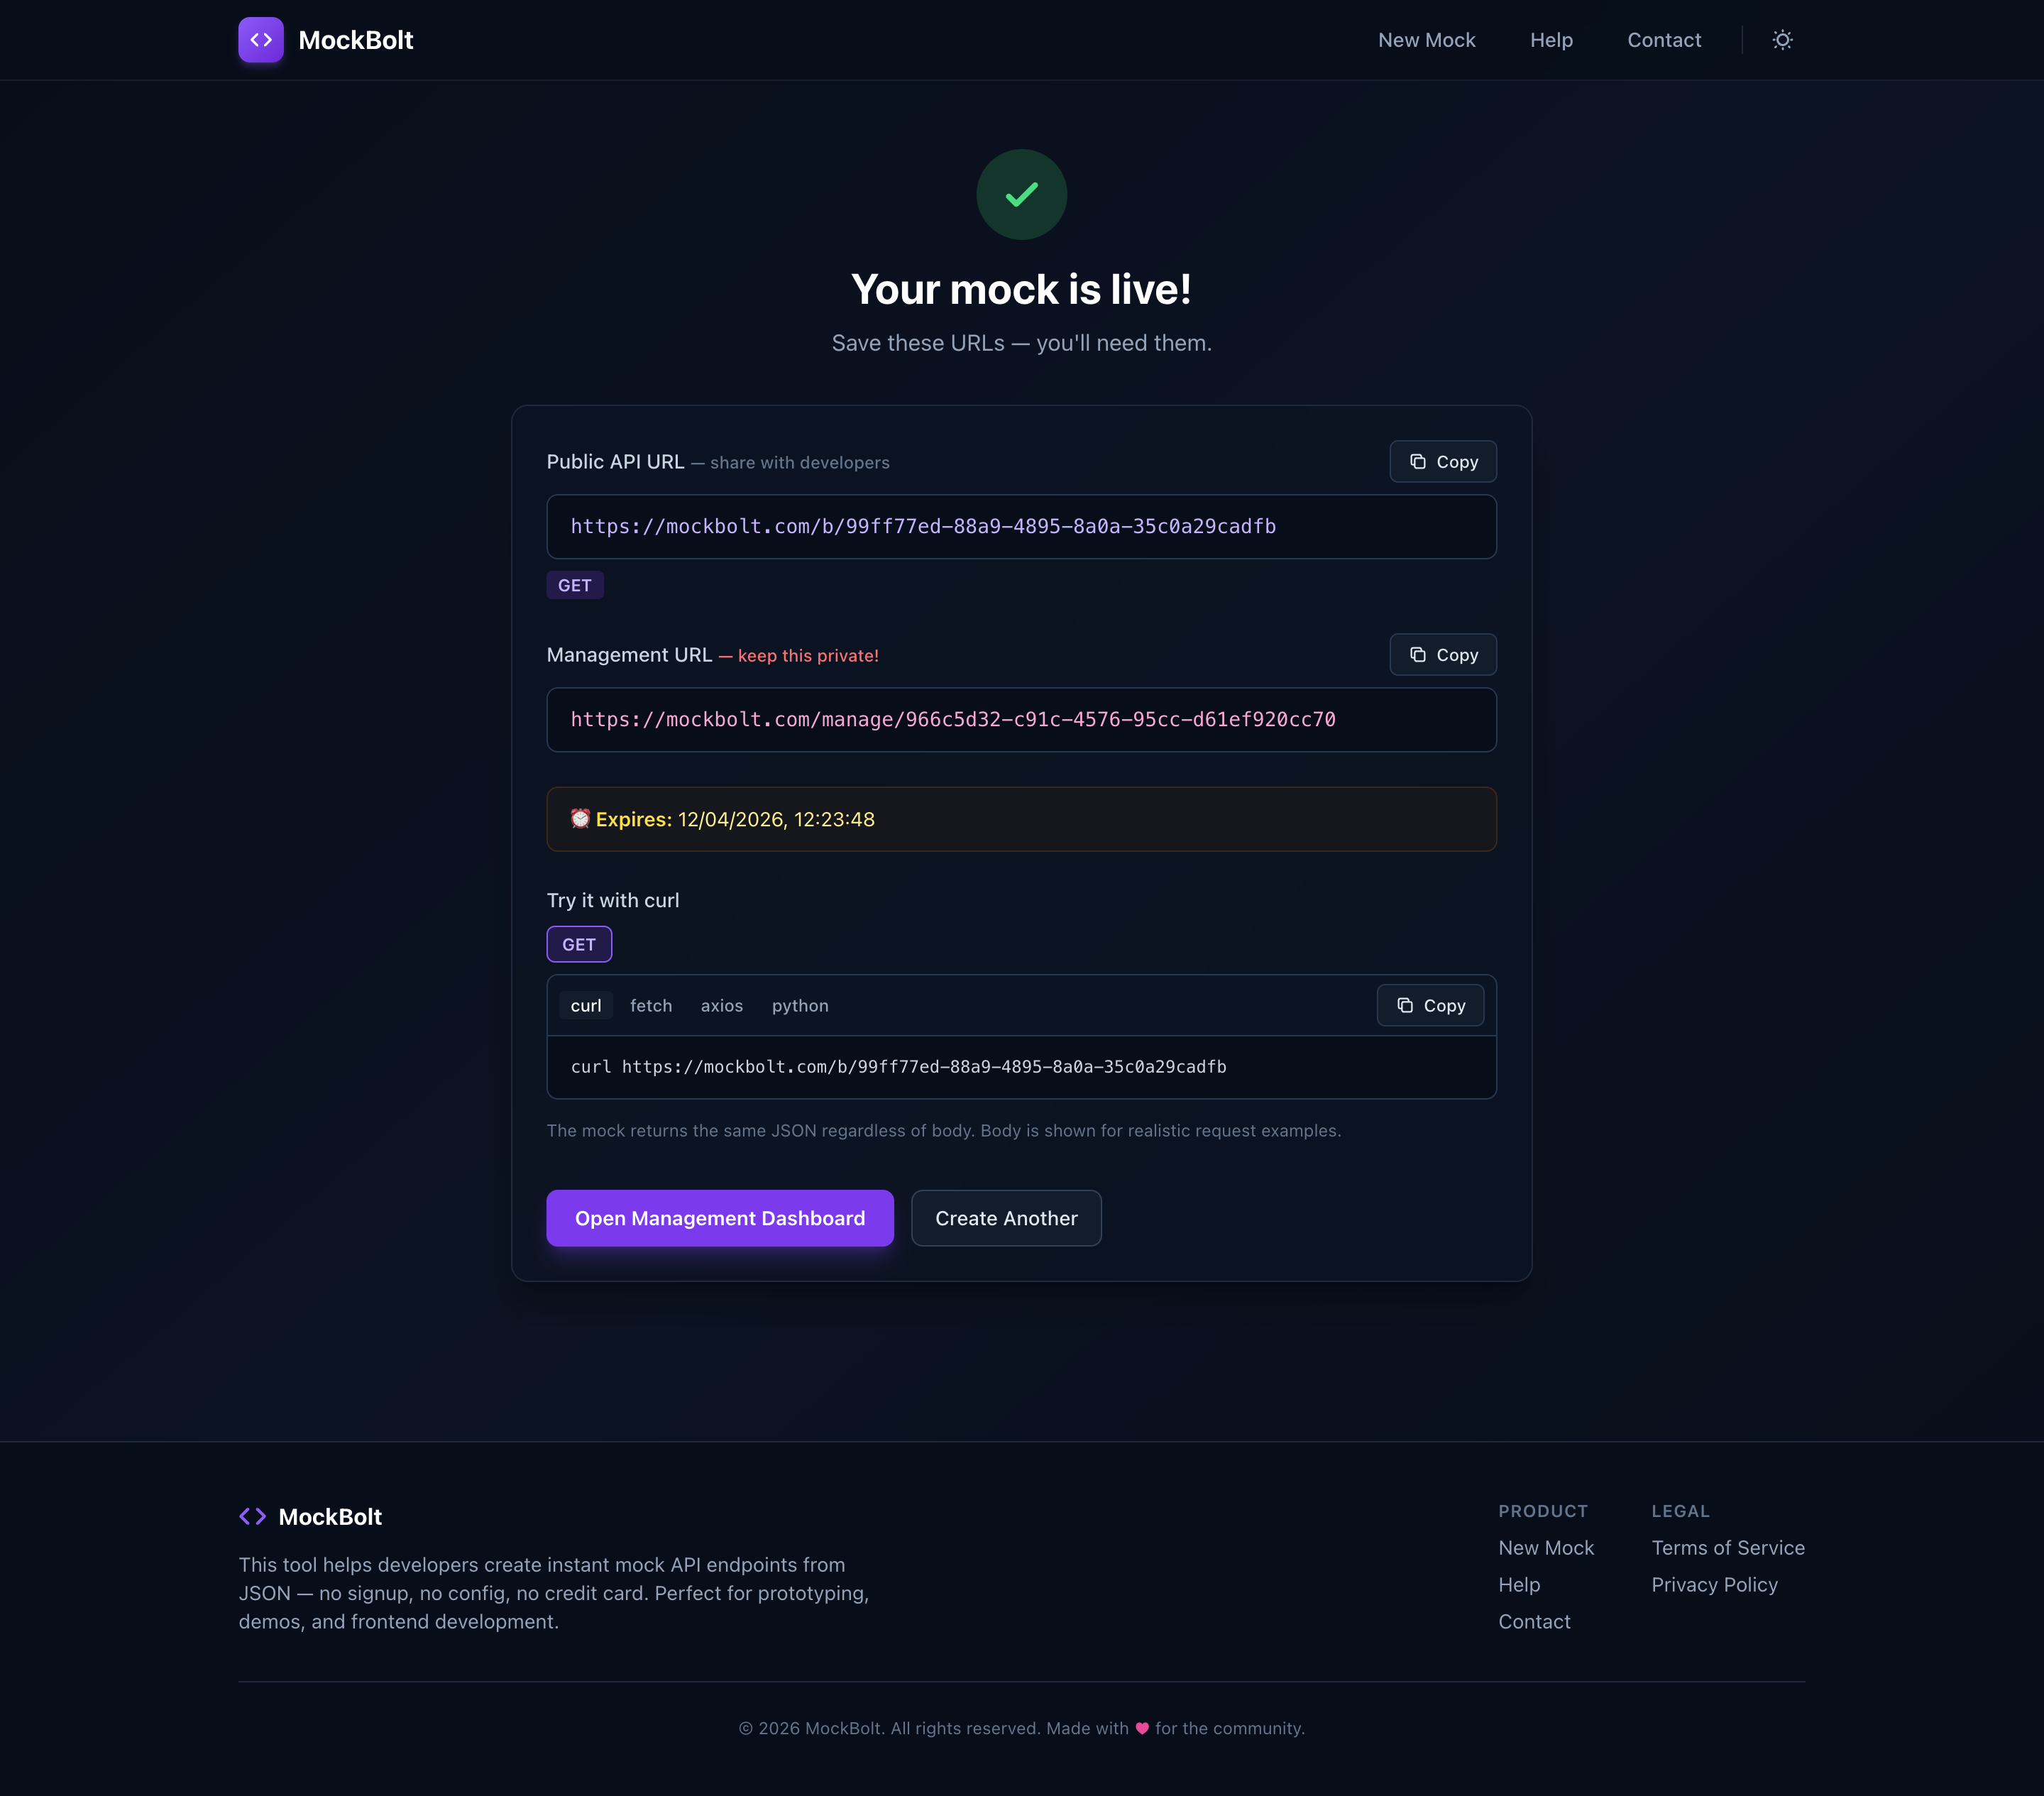Switch to the axios code tab
2044x1796 pixels.
[721, 1005]
